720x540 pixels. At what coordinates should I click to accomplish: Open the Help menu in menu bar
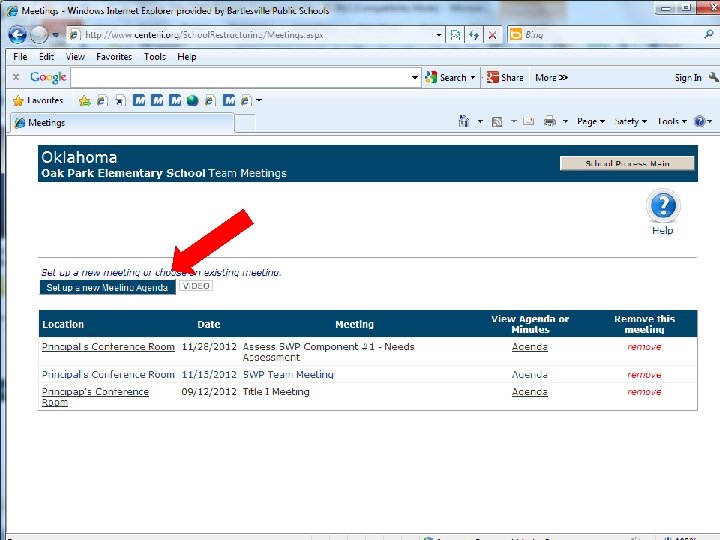coord(187,56)
